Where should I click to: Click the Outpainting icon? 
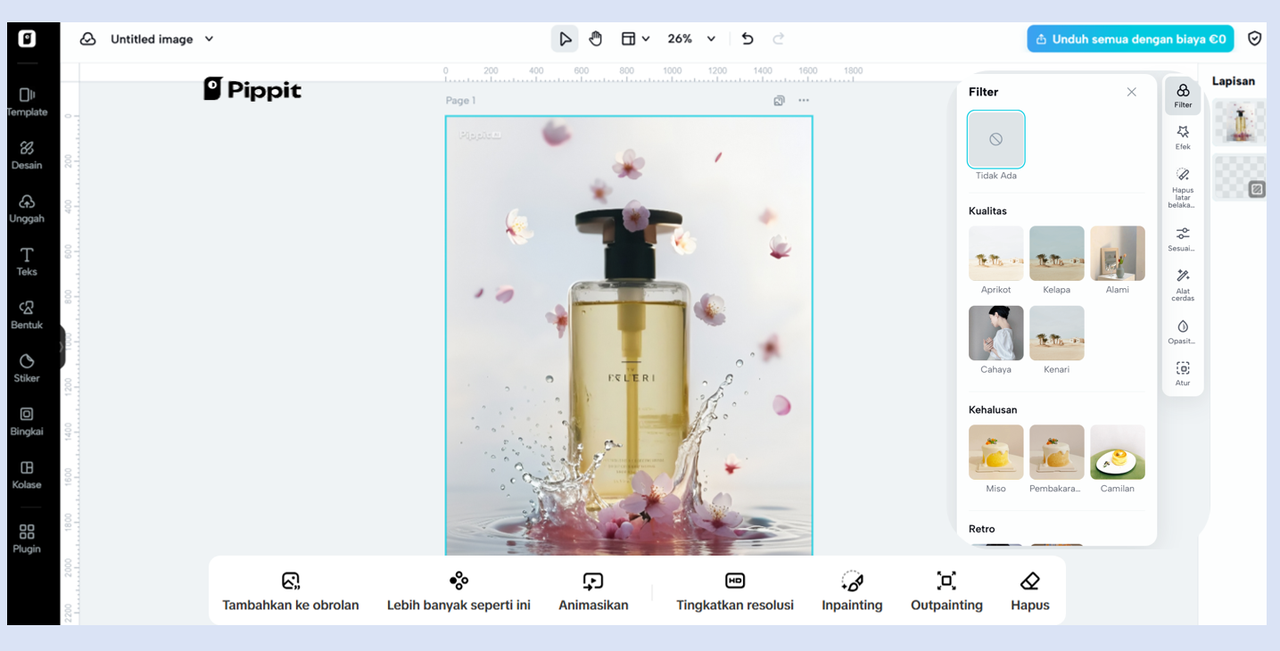tap(946, 582)
